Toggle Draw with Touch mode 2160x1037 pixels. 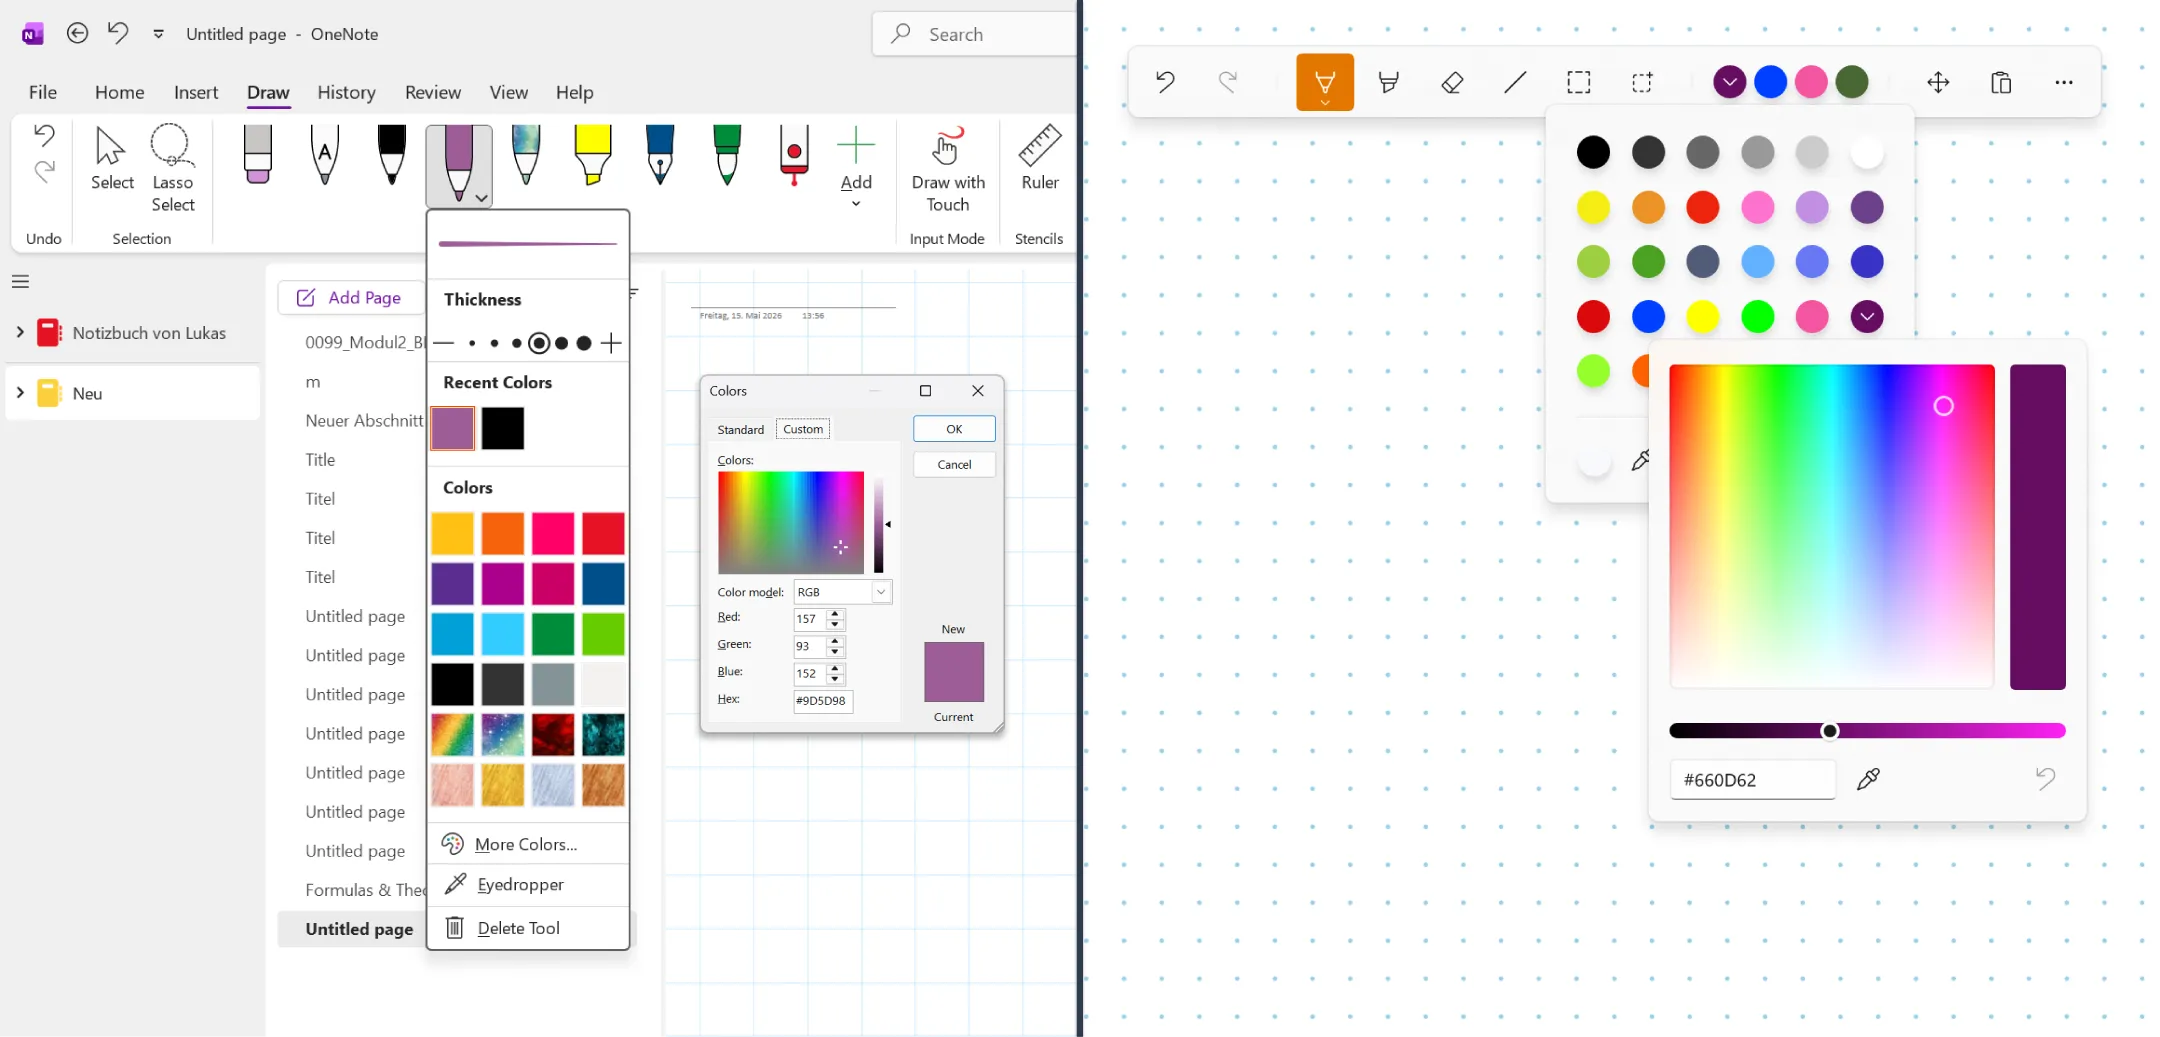[x=948, y=168]
